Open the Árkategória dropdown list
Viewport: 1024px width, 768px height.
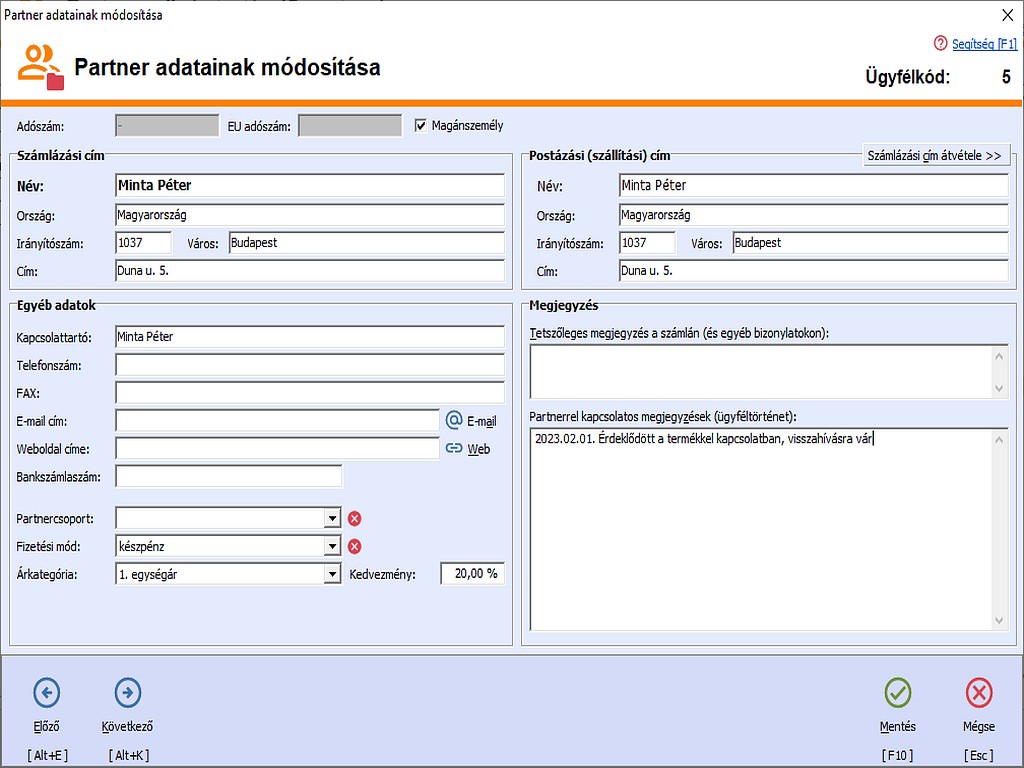(x=333, y=574)
